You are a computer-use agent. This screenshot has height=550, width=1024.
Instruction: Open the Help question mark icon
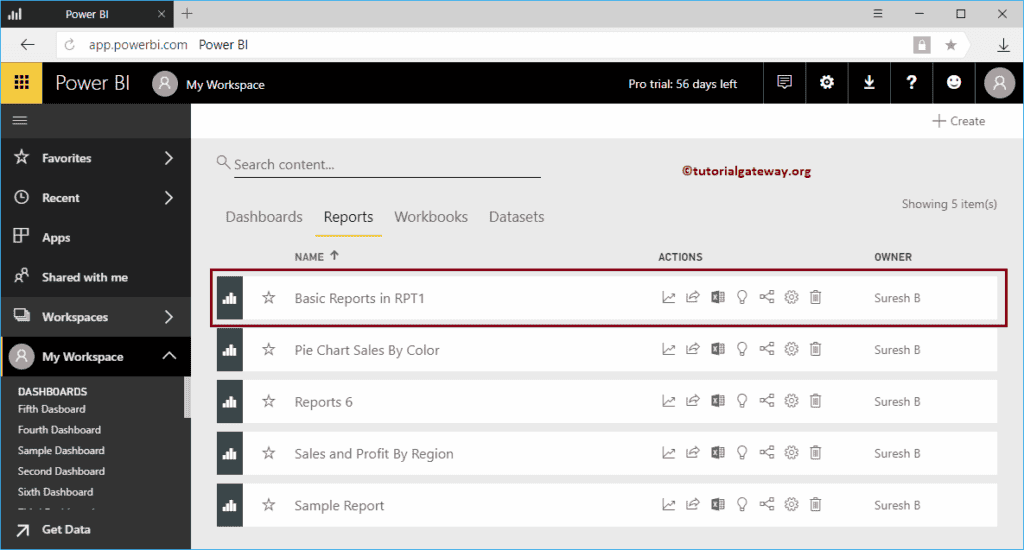click(912, 82)
